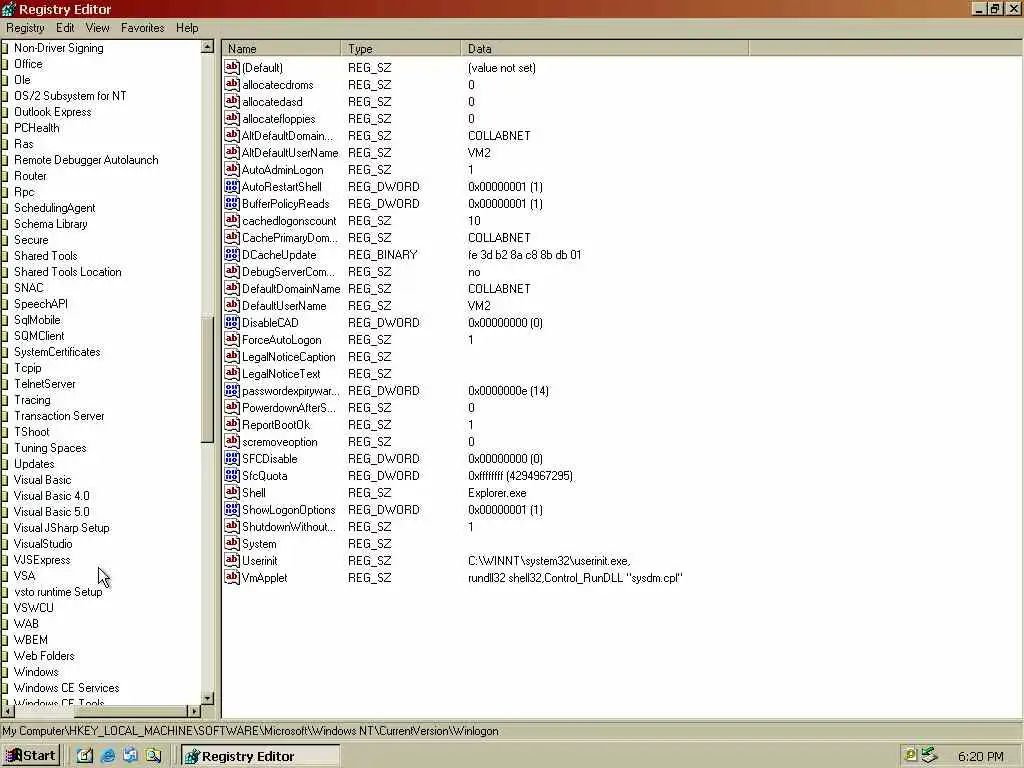Click tree pane horizontal scroll left arrow
The width and height of the screenshot is (1024, 768).
[x=7, y=711]
